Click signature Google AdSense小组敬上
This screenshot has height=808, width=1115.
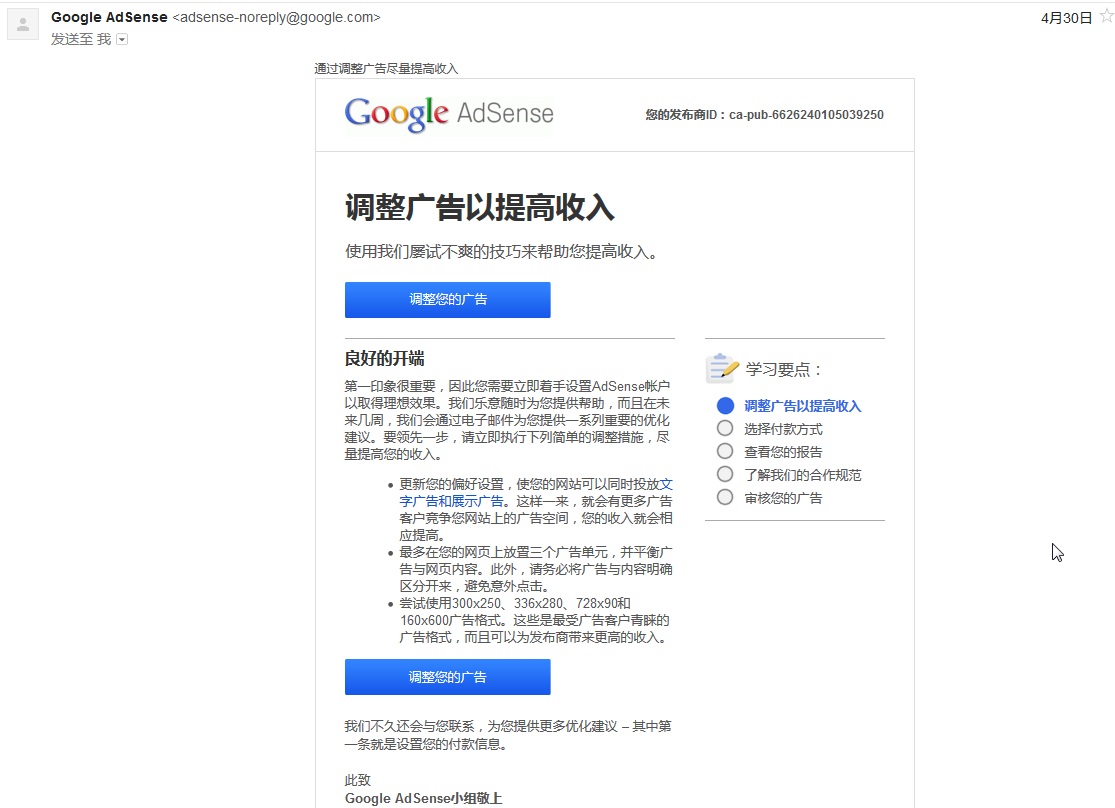tap(423, 798)
